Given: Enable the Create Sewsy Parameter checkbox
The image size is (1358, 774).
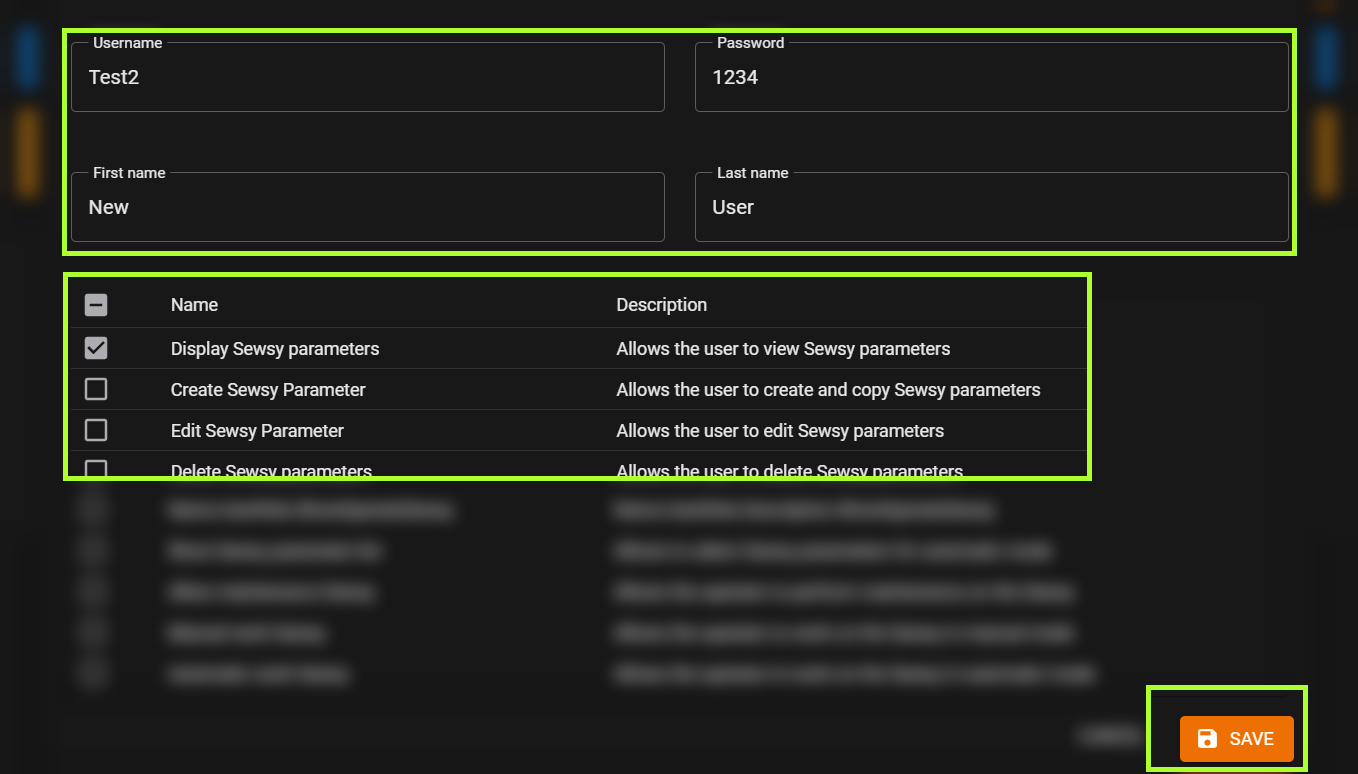Looking at the screenshot, I should 96,389.
